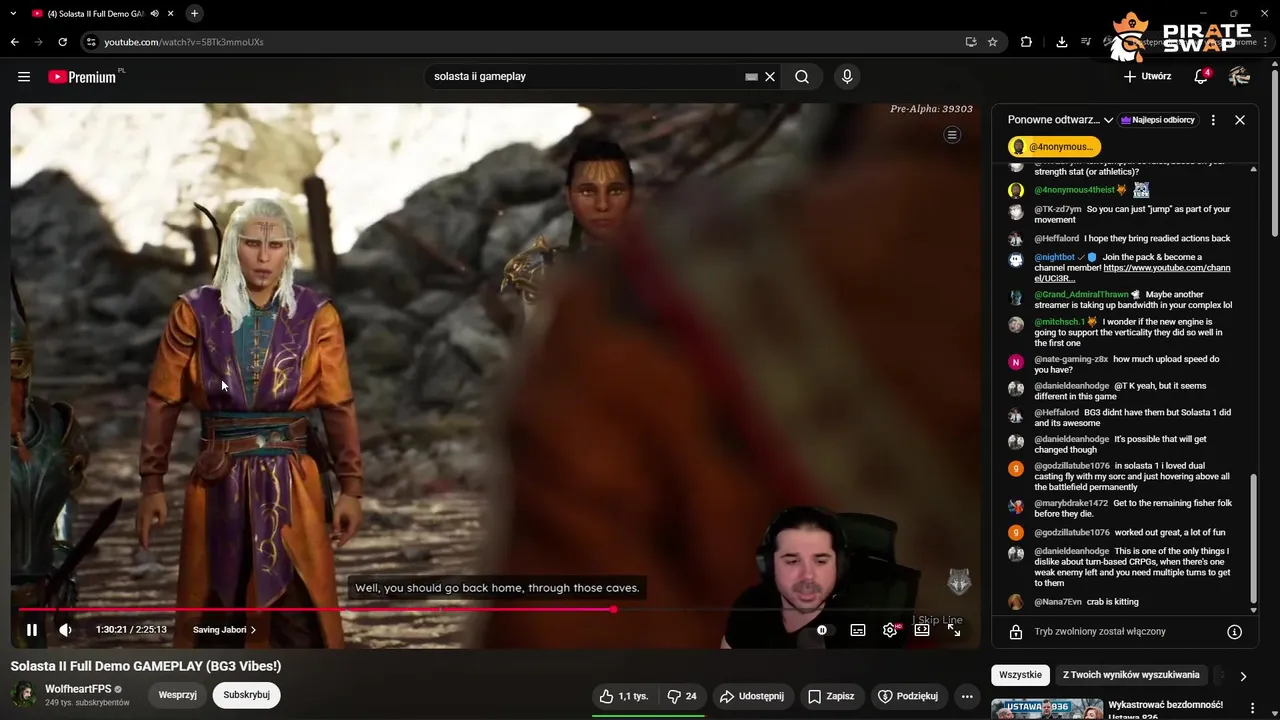Click browser address bar URL
Viewport: 1280px width, 720px height.
click(184, 42)
